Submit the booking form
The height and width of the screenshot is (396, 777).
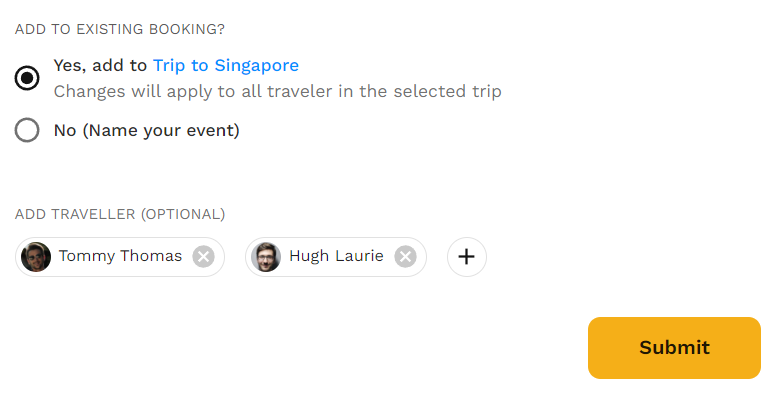tap(674, 348)
